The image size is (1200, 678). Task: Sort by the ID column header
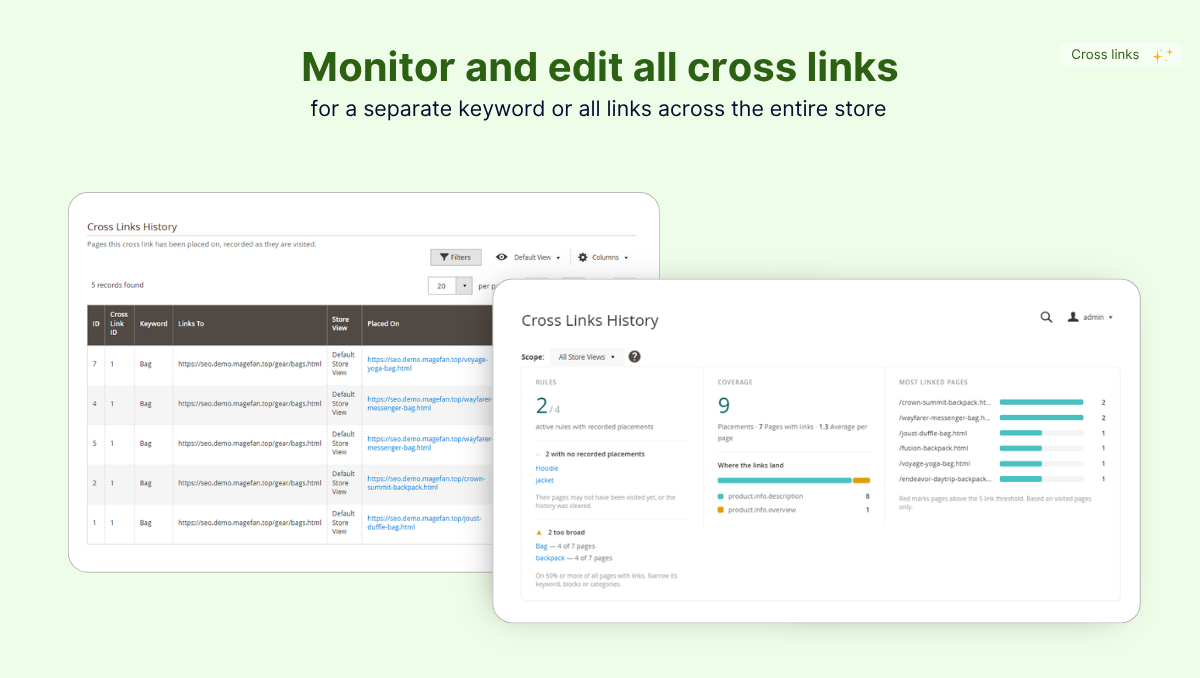click(96, 324)
